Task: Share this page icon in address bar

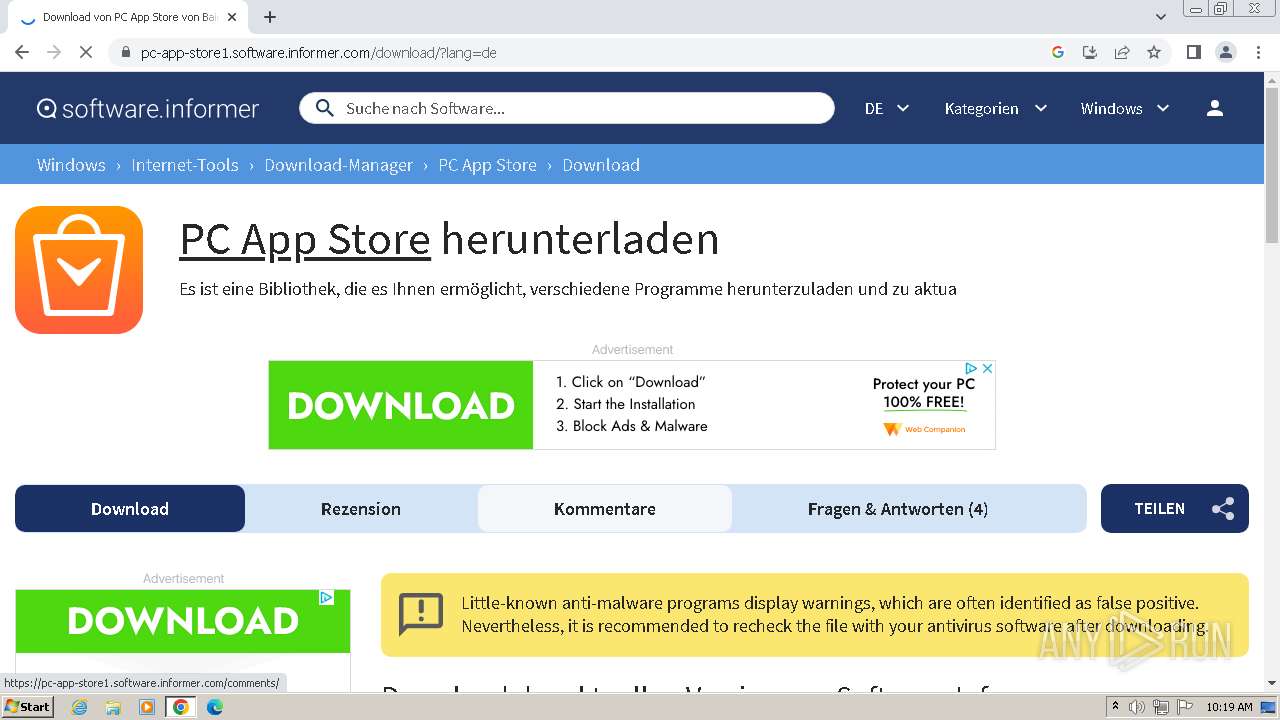Action: click(x=1122, y=52)
